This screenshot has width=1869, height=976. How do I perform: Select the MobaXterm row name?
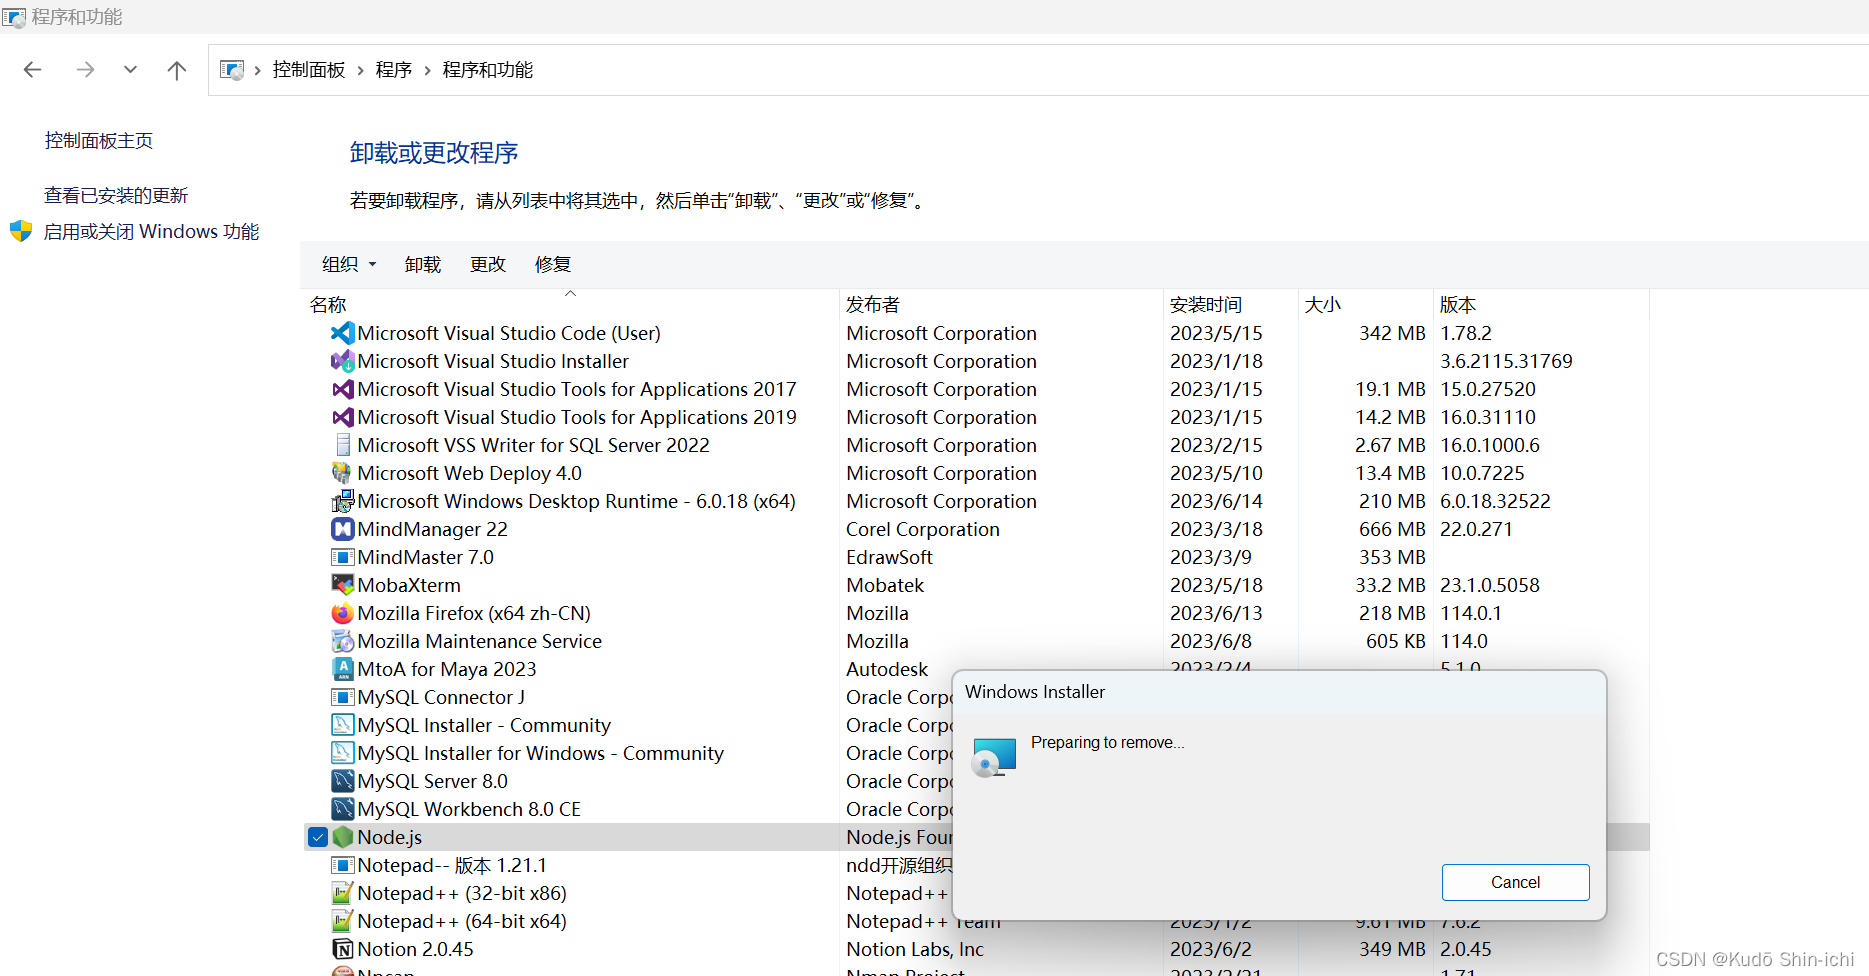tap(409, 585)
